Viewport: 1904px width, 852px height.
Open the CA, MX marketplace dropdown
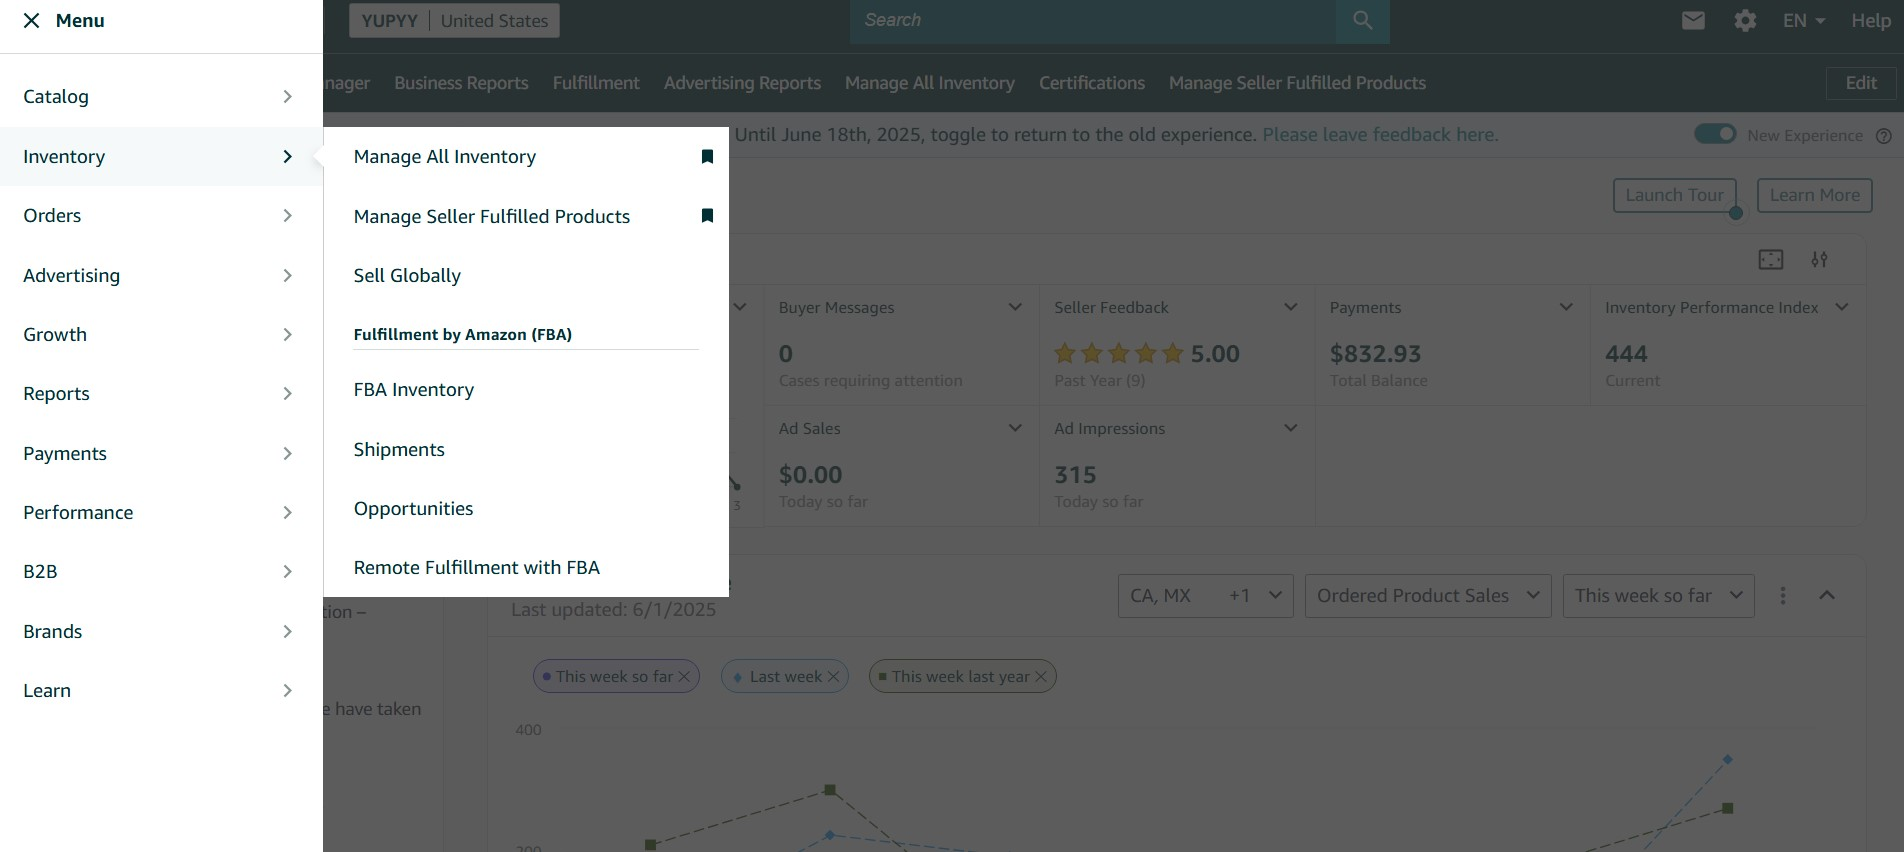coord(1205,595)
